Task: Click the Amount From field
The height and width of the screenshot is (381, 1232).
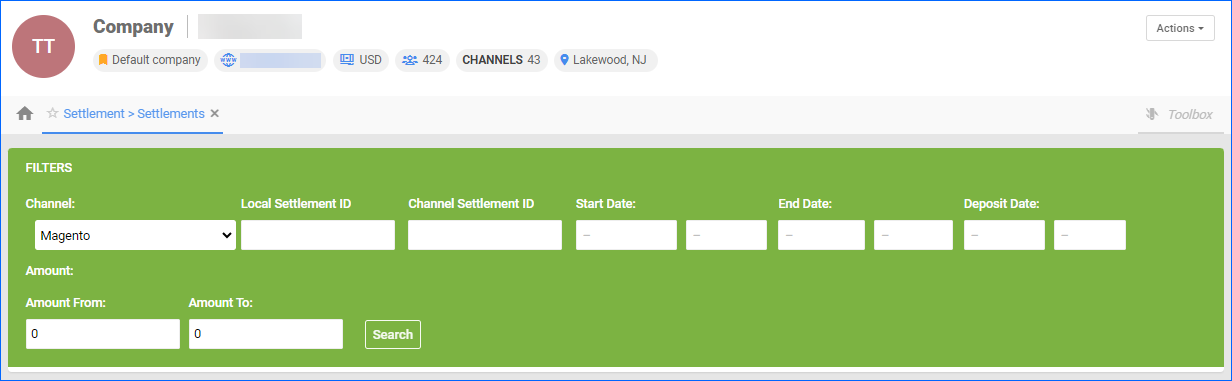Action: [103, 334]
